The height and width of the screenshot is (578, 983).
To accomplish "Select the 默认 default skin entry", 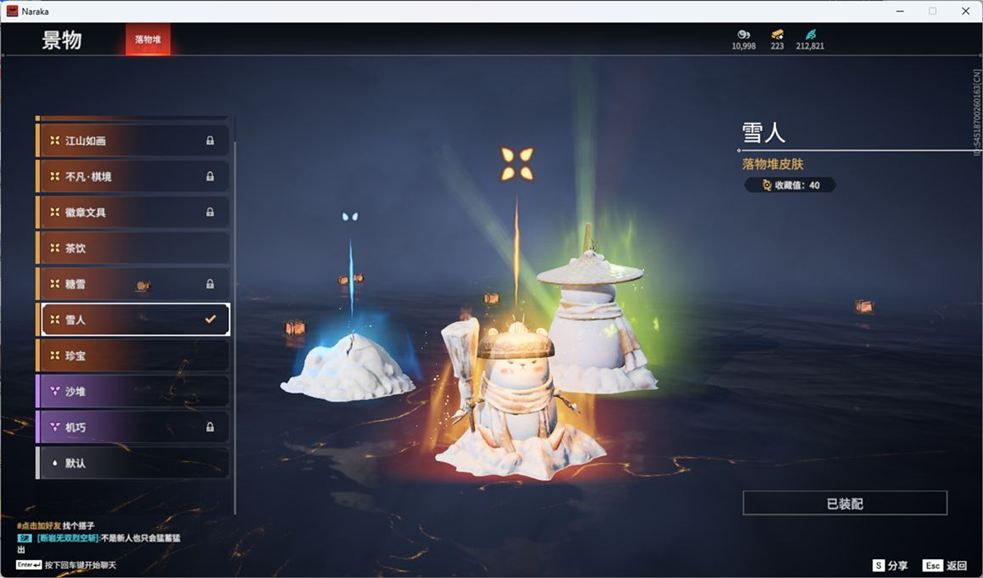I will (132, 463).
